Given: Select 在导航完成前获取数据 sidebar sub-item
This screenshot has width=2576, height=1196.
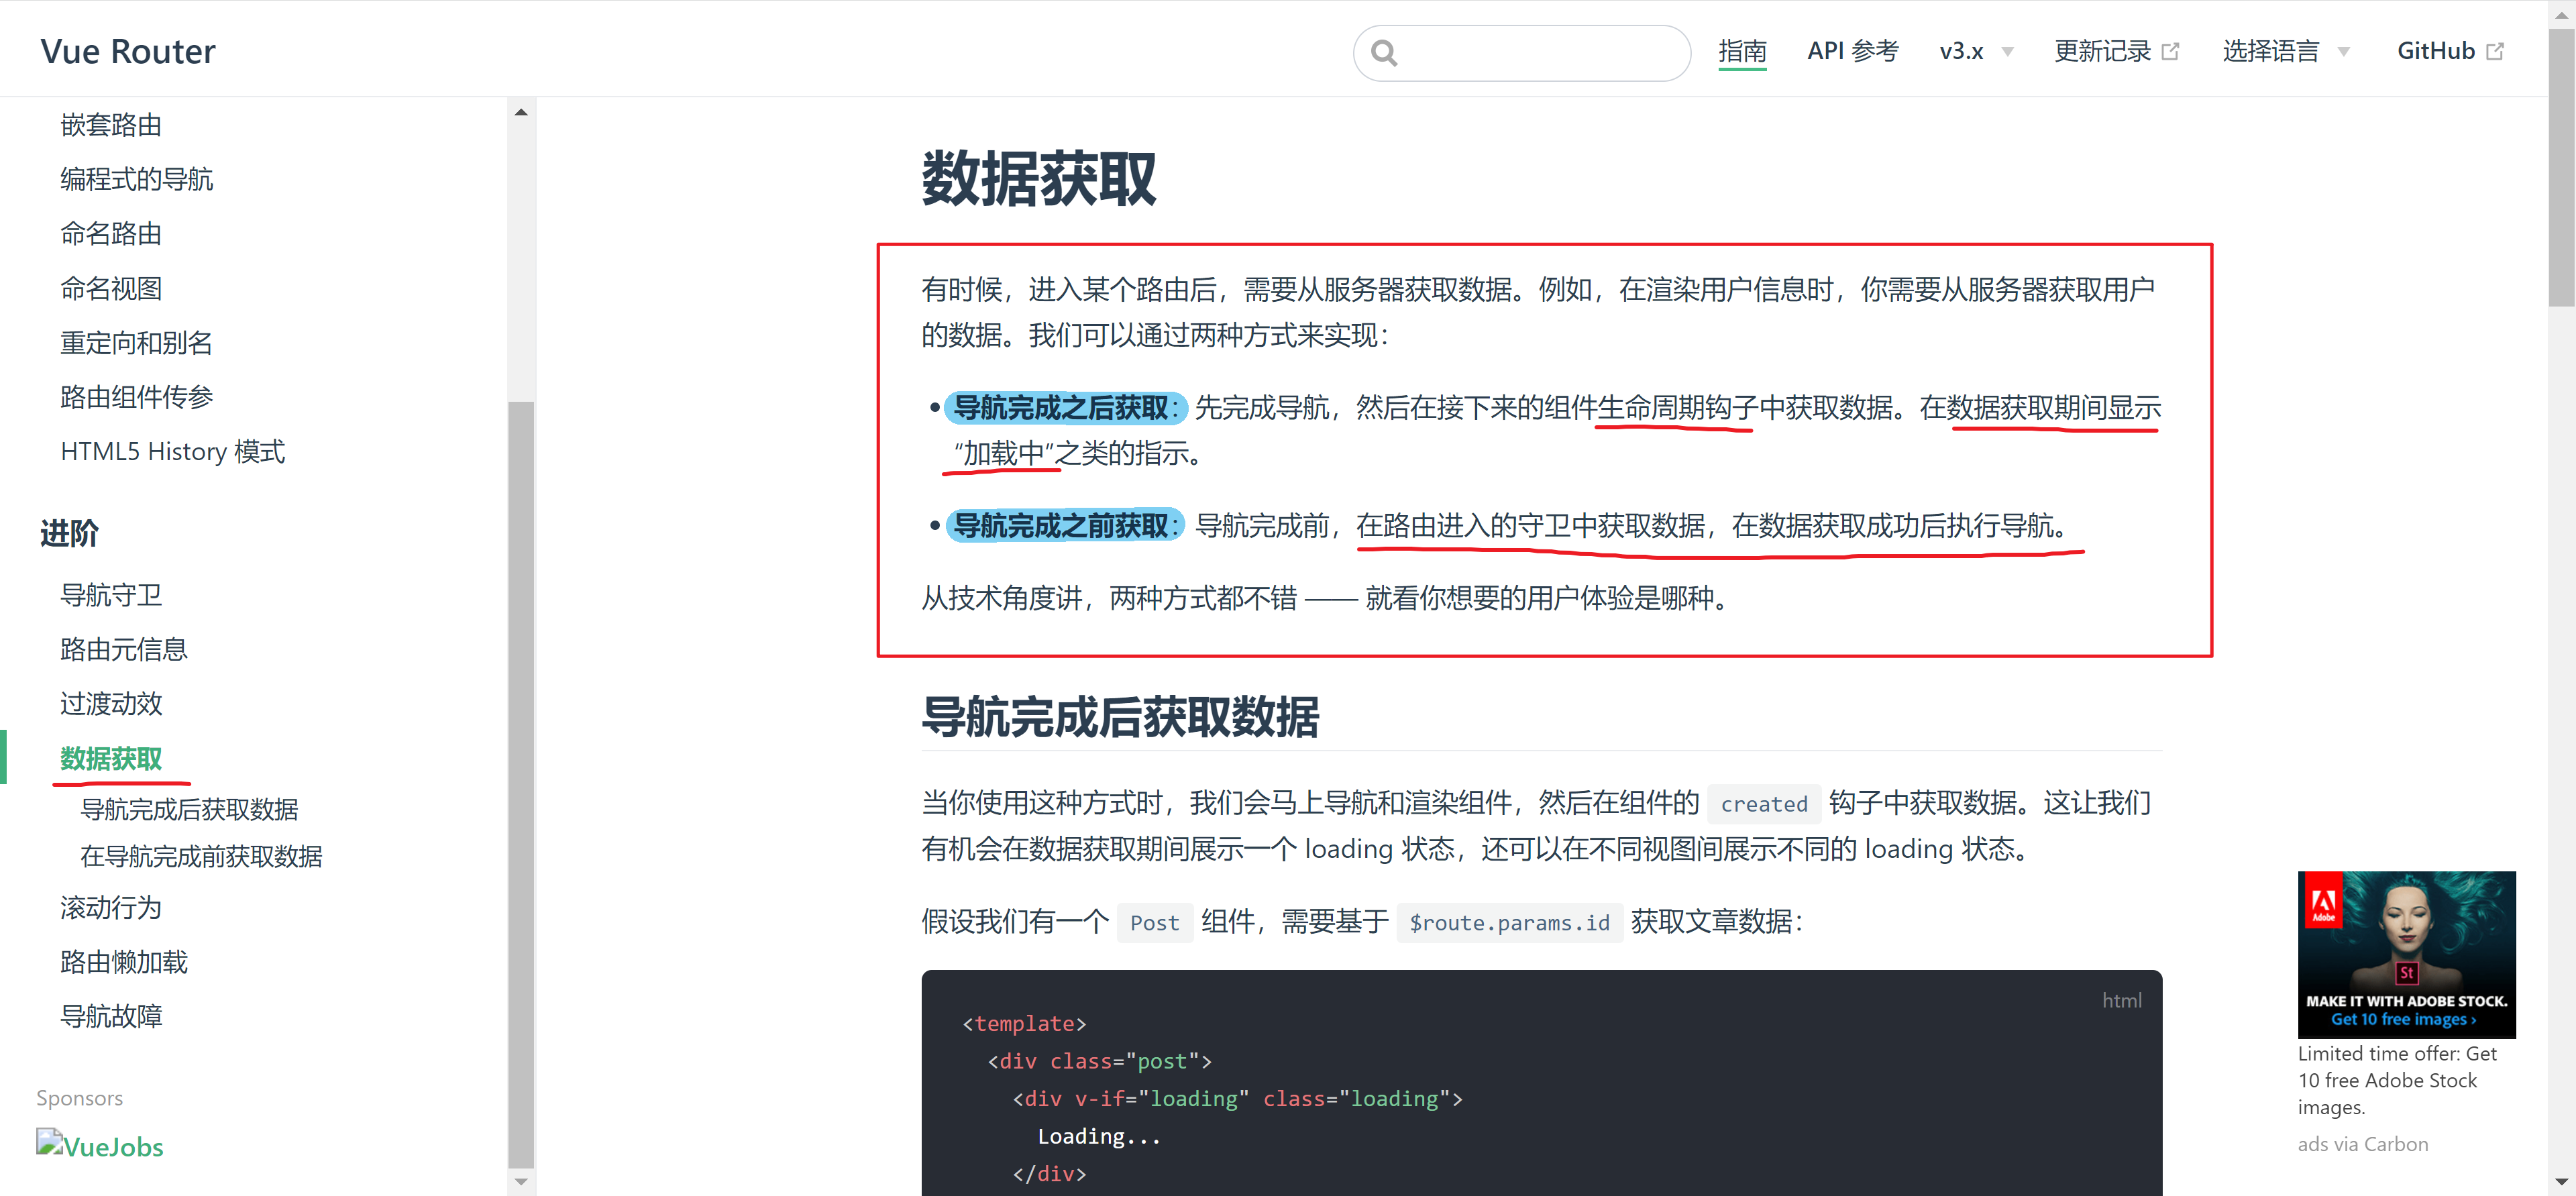Looking at the screenshot, I should click(201, 856).
